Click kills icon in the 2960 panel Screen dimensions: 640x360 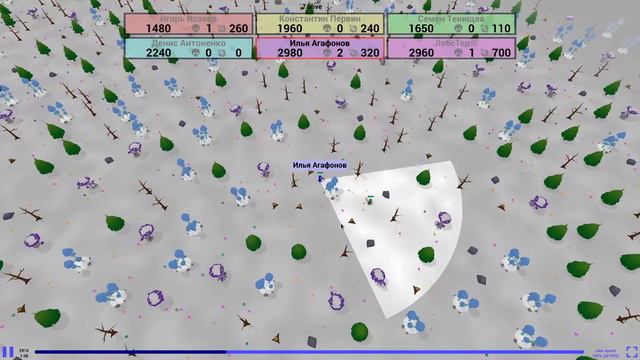[x=458, y=53]
